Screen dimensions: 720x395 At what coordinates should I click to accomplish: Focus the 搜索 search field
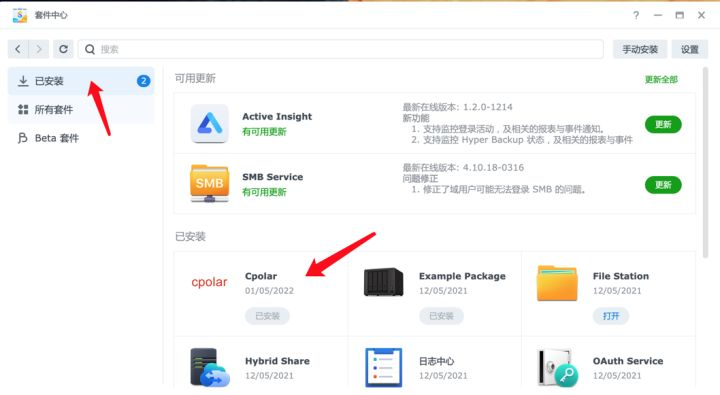pyautogui.click(x=340, y=49)
